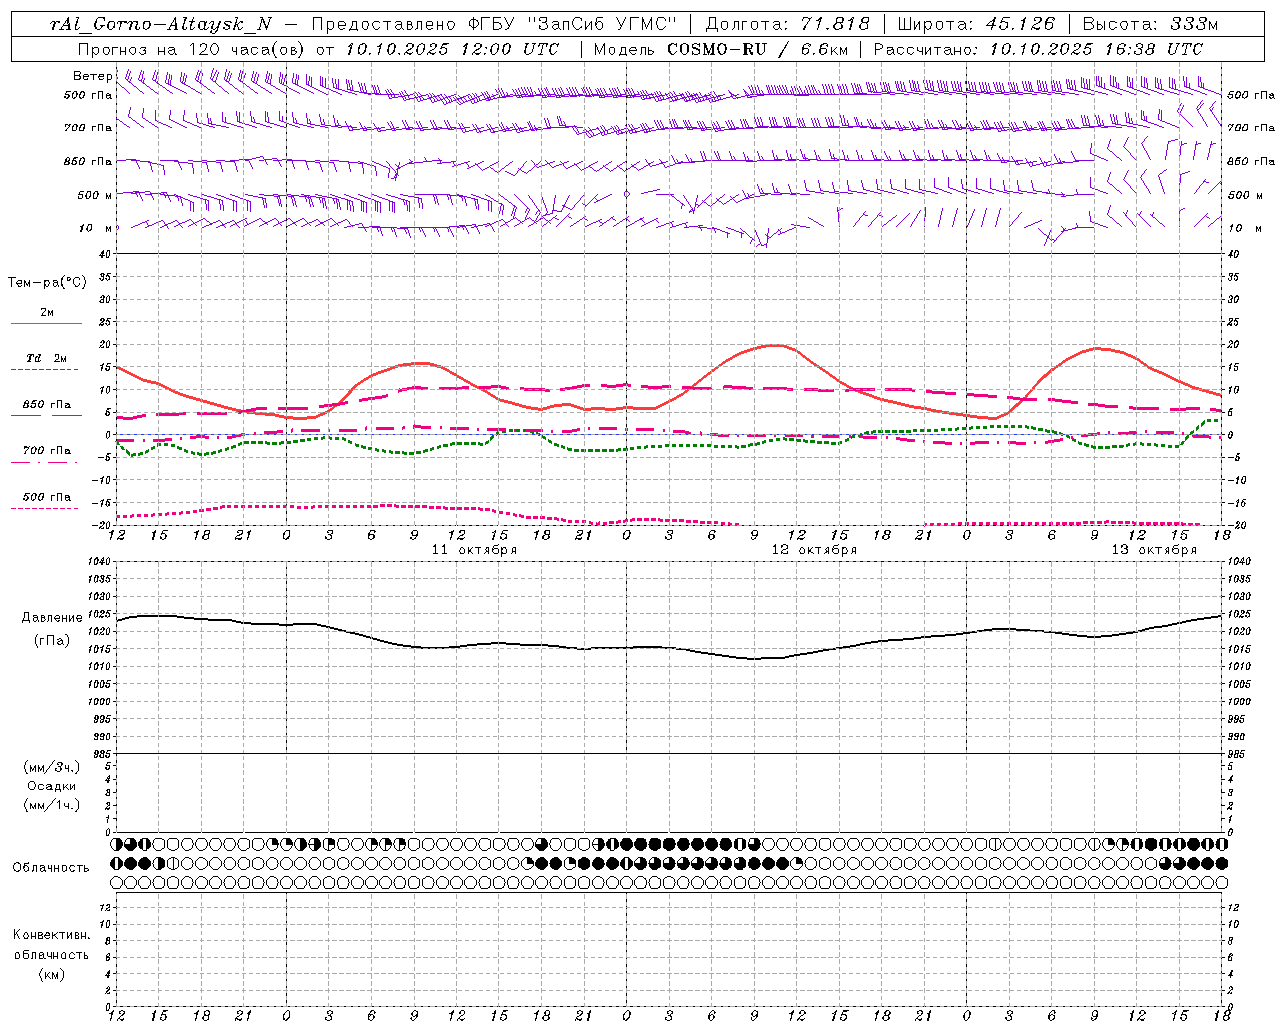Click the (км) unit label for convective cloud
The width and height of the screenshot is (1280, 1024).
point(52,974)
